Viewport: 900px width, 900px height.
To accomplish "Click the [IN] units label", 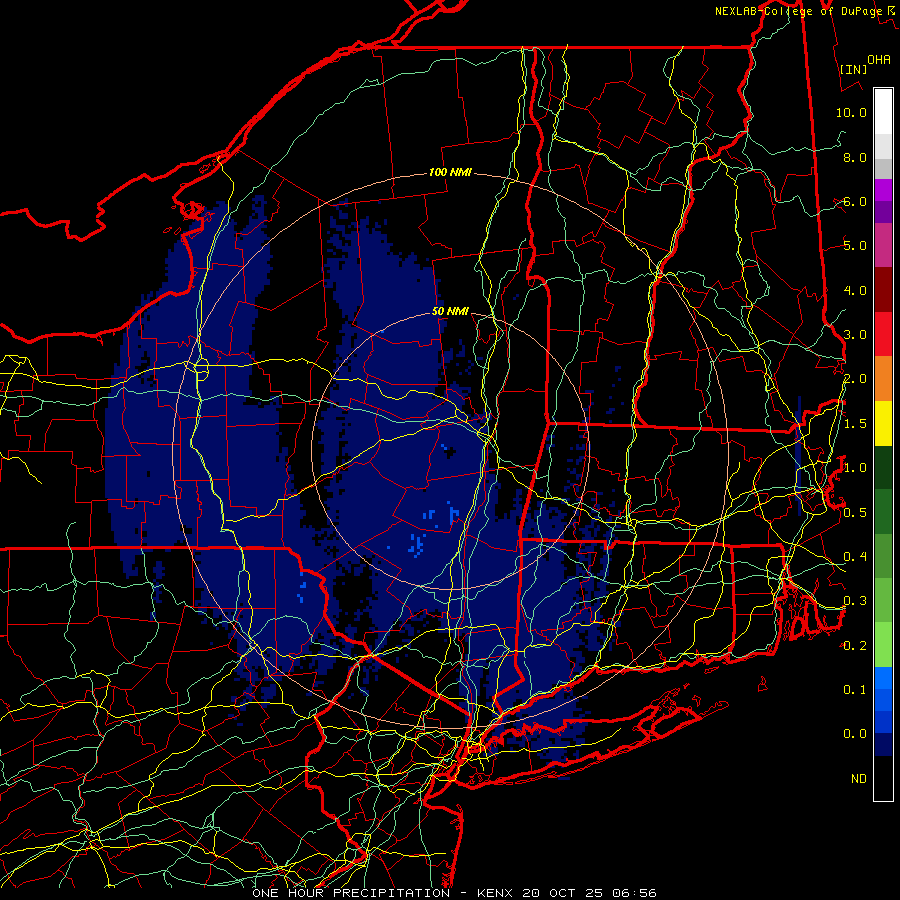I will (x=853, y=69).
